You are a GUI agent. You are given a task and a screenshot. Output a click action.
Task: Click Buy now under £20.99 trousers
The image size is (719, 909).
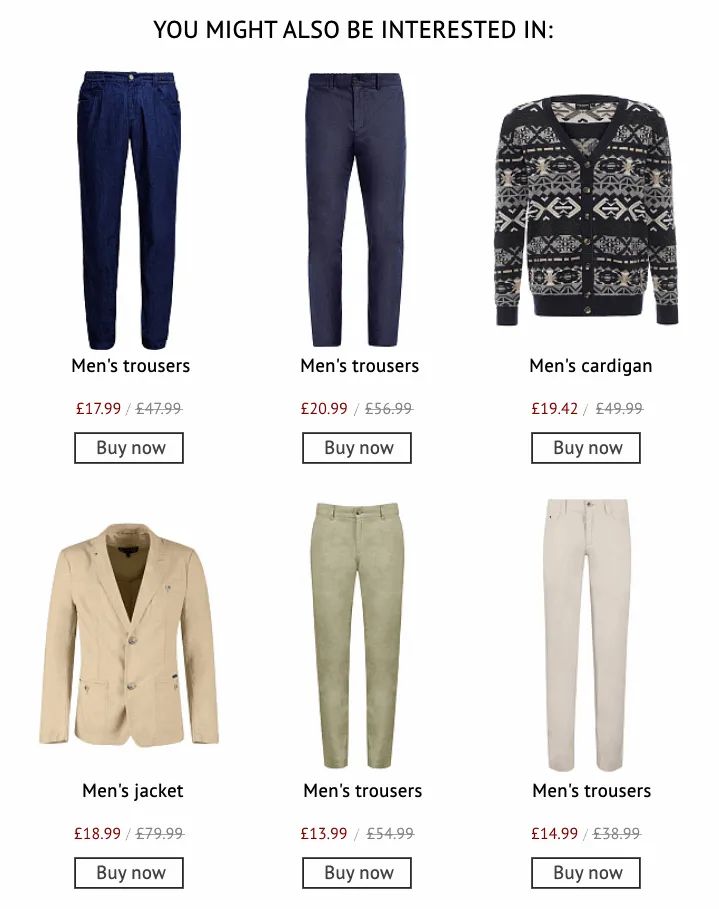(357, 448)
